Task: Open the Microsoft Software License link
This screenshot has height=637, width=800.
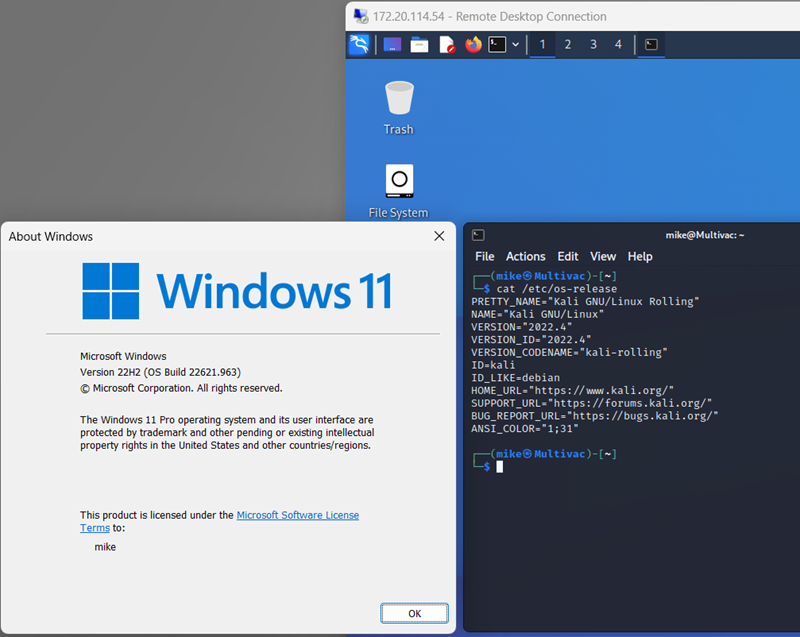Action: (297, 515)
